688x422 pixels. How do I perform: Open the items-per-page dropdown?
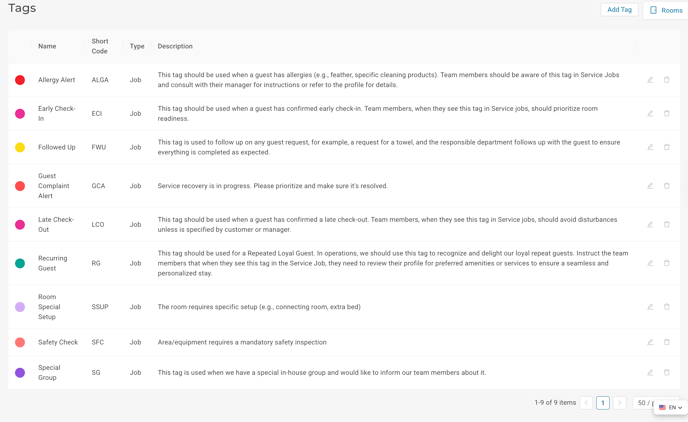coord(644,403)
